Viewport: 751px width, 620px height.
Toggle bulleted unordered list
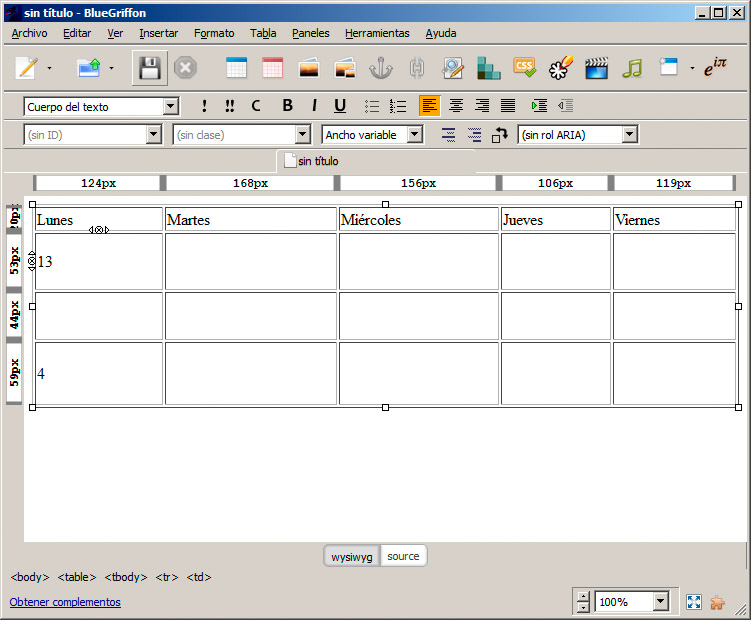tap(372, 106)
